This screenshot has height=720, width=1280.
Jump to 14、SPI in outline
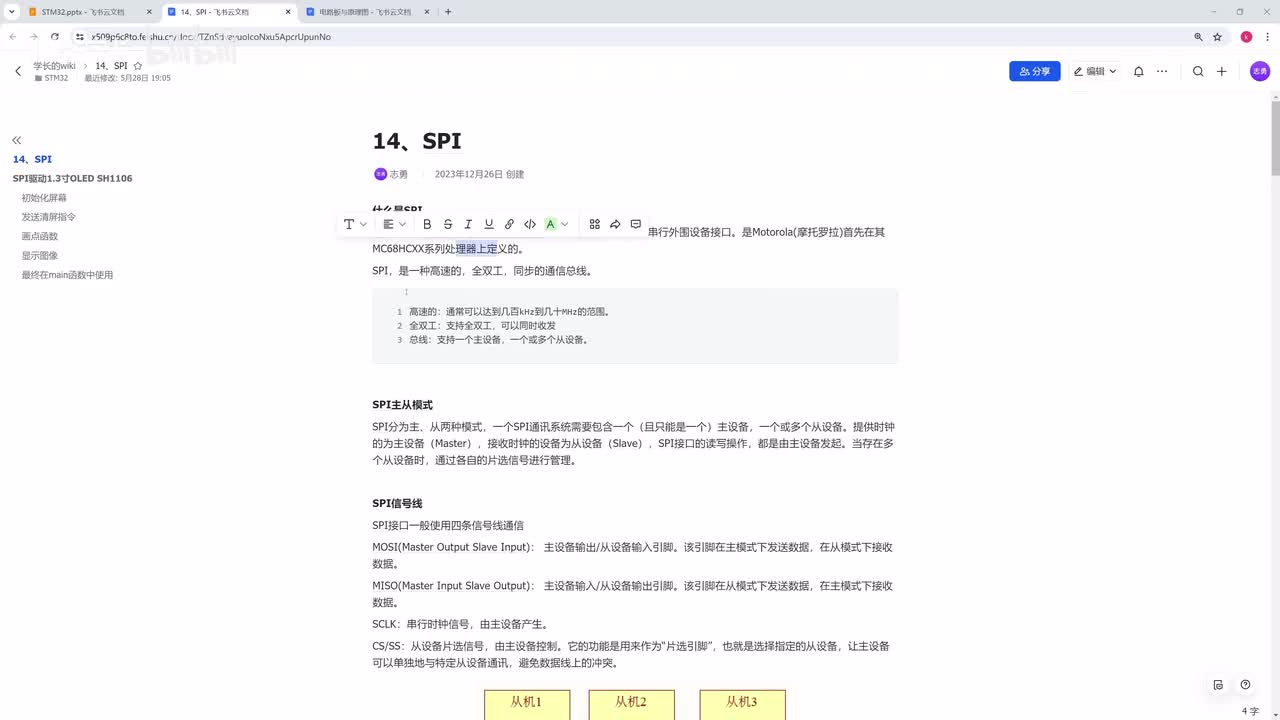[x=32, y=159]
